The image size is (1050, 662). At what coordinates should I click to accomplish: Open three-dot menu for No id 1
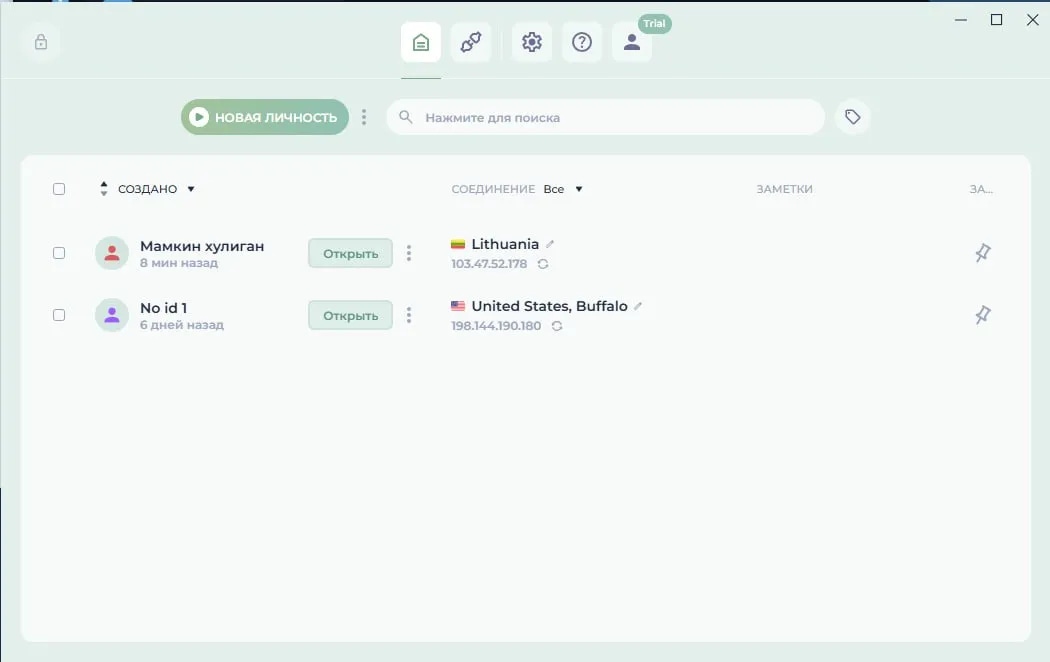408,315
